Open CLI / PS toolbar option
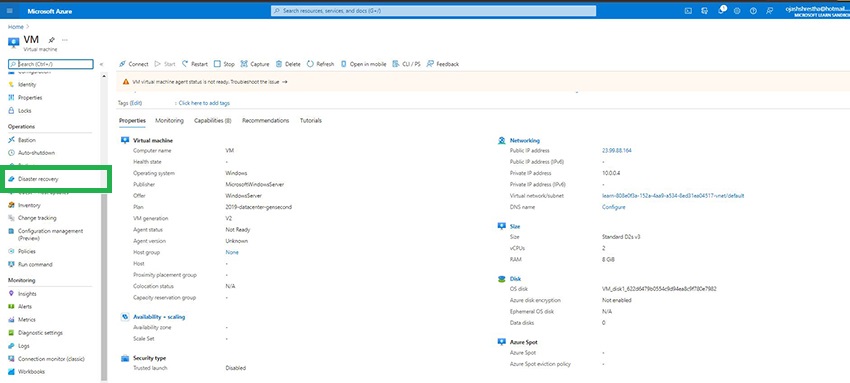The image size is (850, 383). (x=407, y=64)
